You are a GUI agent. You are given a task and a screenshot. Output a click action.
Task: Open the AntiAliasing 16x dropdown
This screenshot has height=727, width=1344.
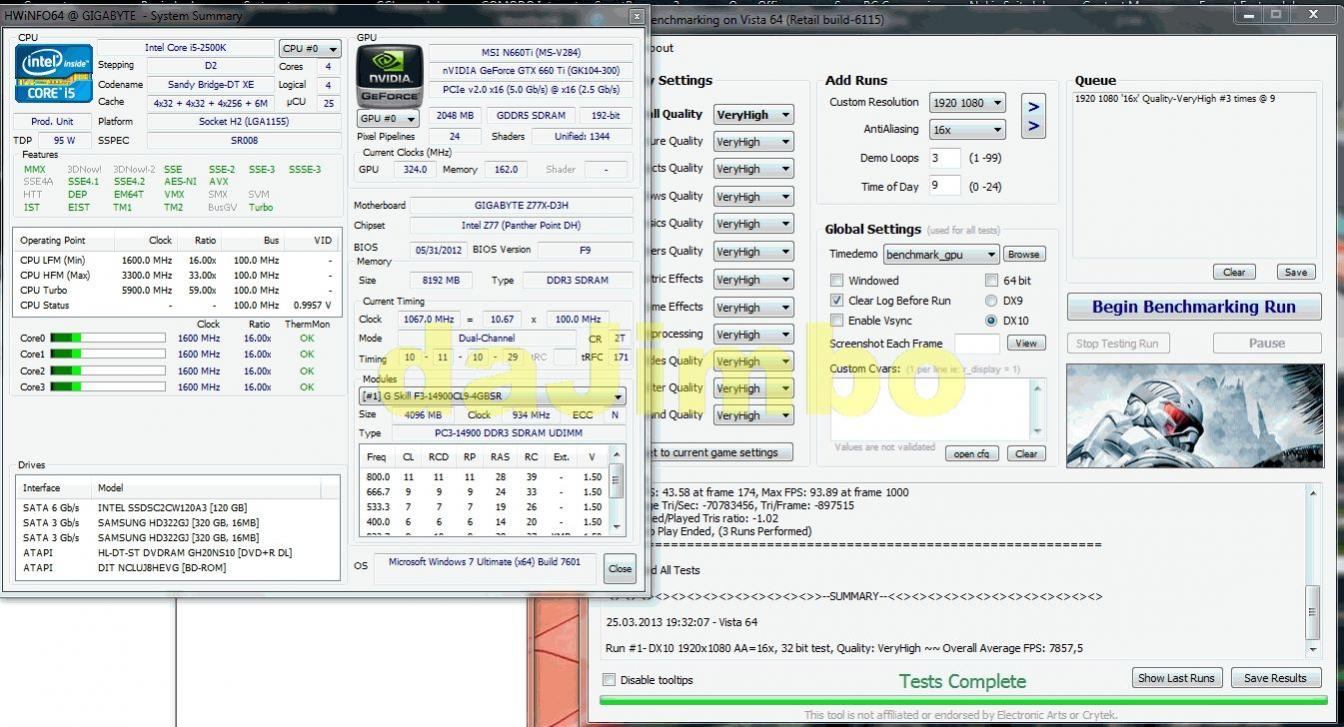click(966, 130)
